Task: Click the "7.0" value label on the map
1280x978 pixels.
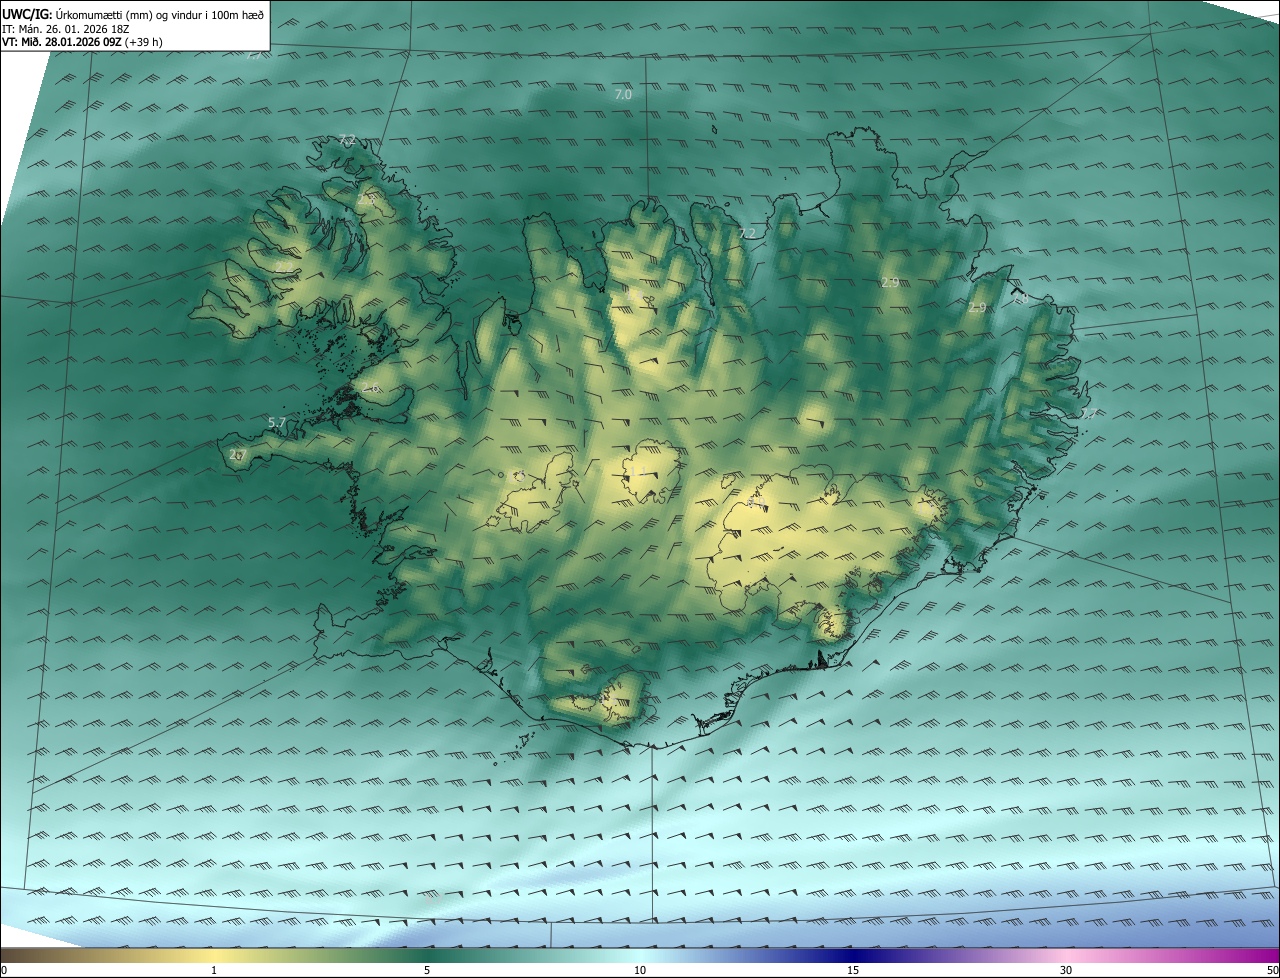Action: [x=623, y=94]
